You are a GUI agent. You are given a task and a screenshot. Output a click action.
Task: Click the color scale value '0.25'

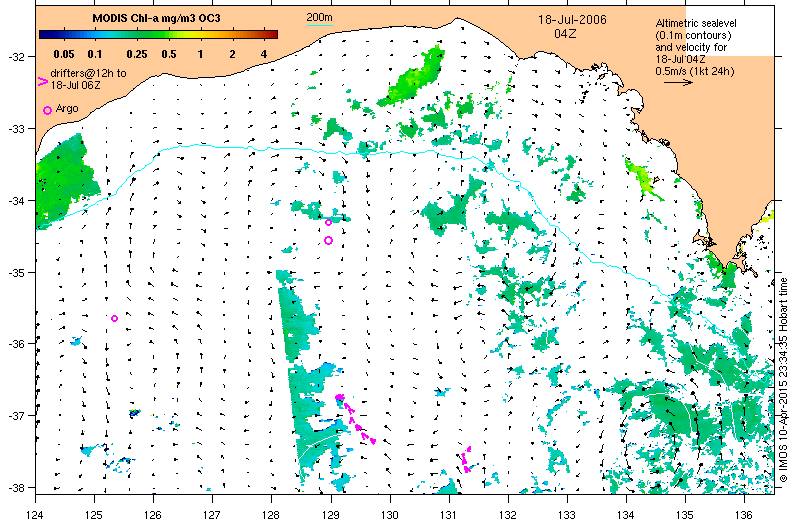pos(137,54)
